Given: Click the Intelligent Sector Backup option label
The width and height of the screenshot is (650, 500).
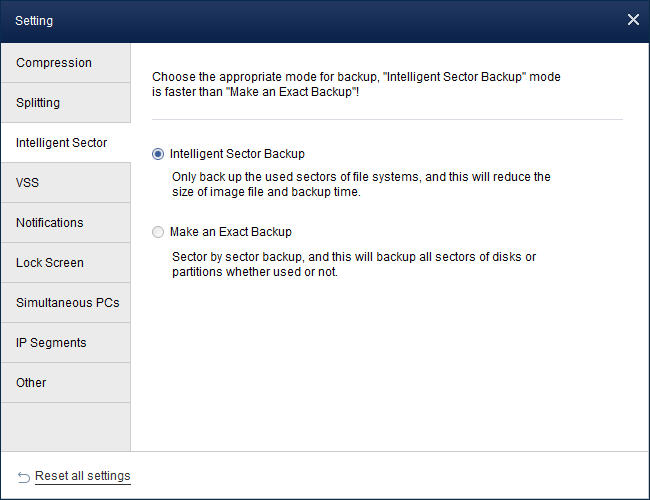Looking at the screenshot, I should (237, 154).
